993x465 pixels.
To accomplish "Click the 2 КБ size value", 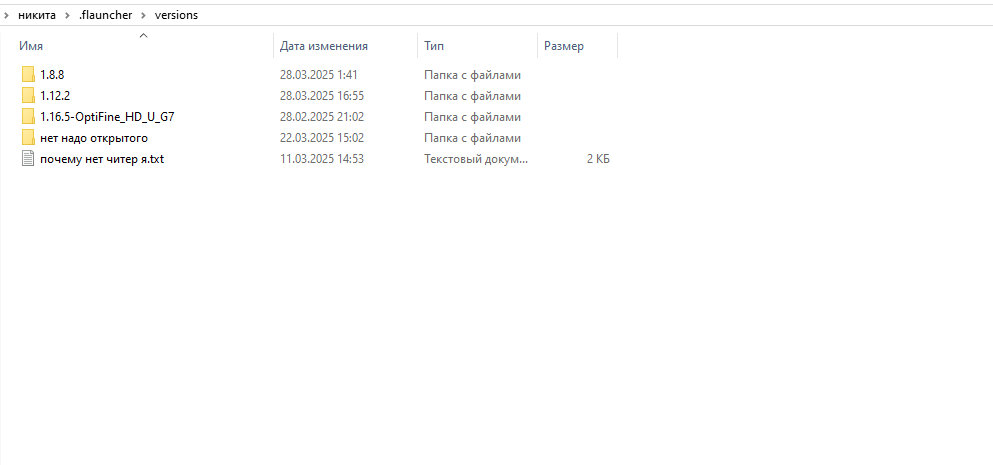I will pos(598,159).
